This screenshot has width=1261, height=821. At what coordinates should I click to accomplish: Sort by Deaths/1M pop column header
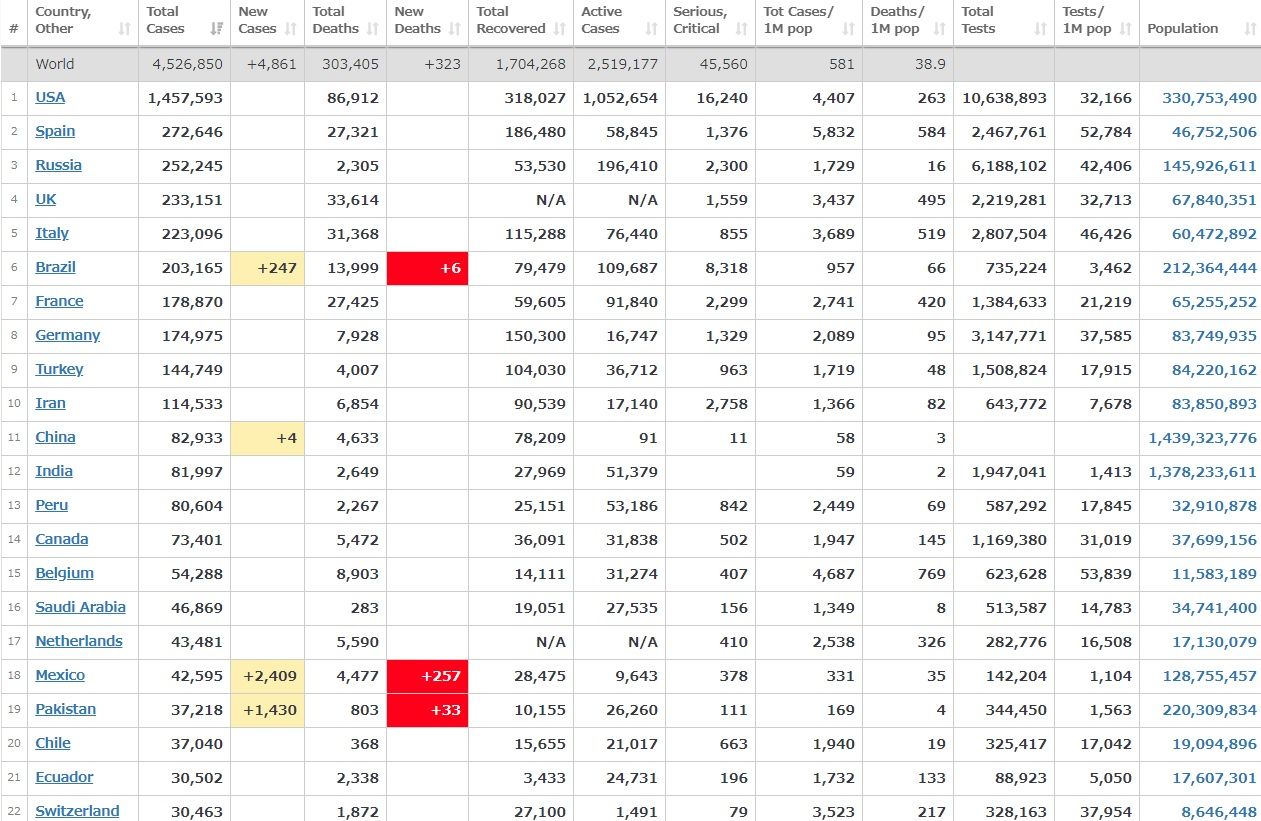897,20
